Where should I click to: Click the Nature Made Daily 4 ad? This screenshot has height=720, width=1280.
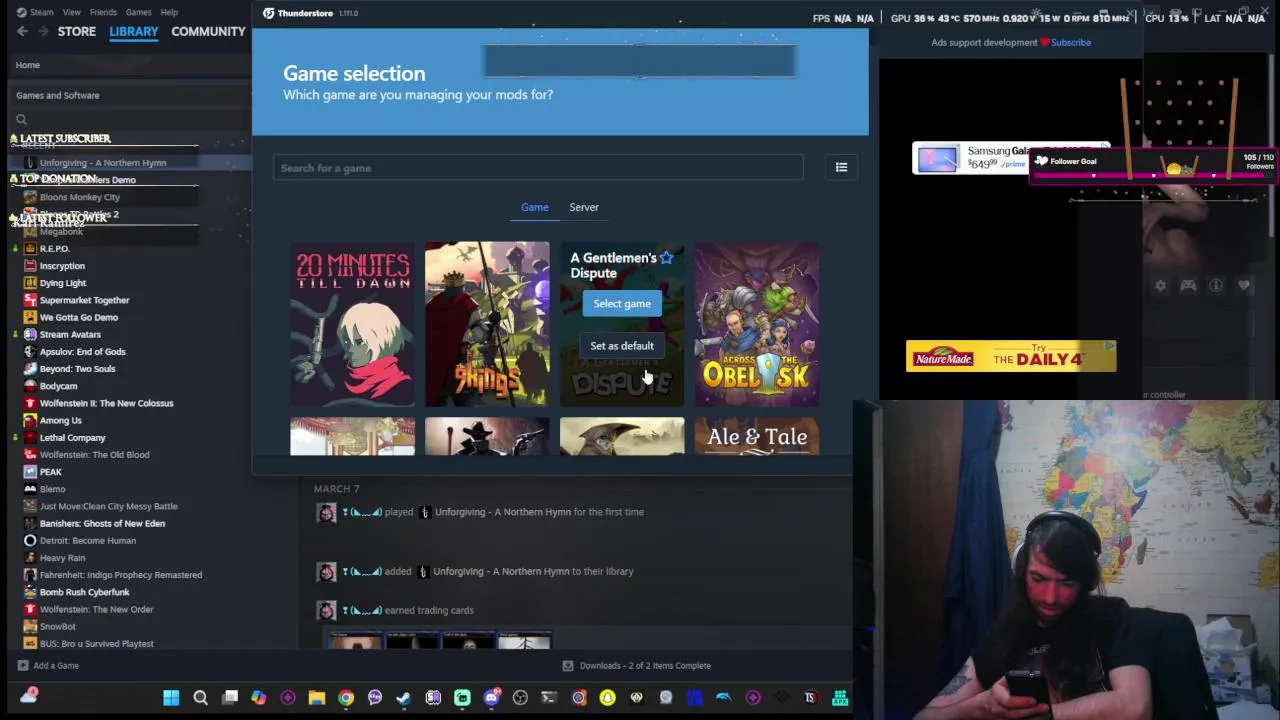1011,357
